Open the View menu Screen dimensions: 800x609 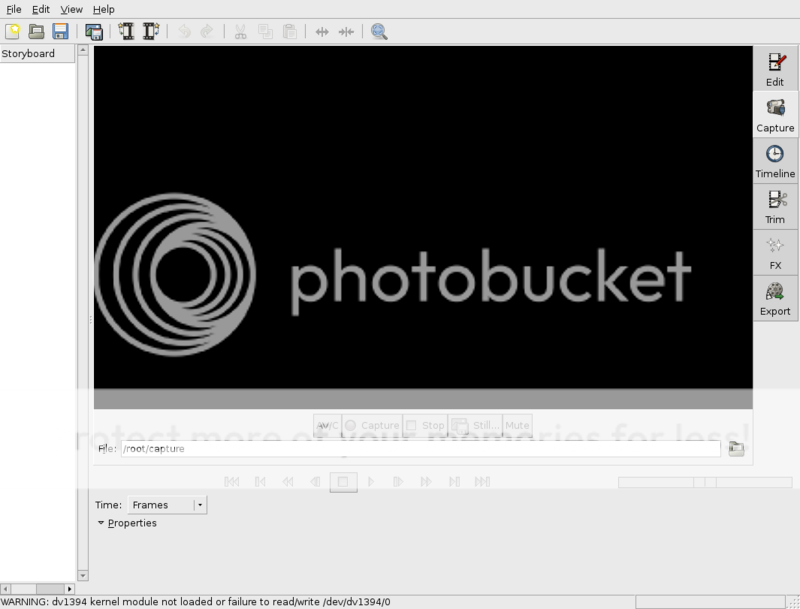[x=71, y=9]
